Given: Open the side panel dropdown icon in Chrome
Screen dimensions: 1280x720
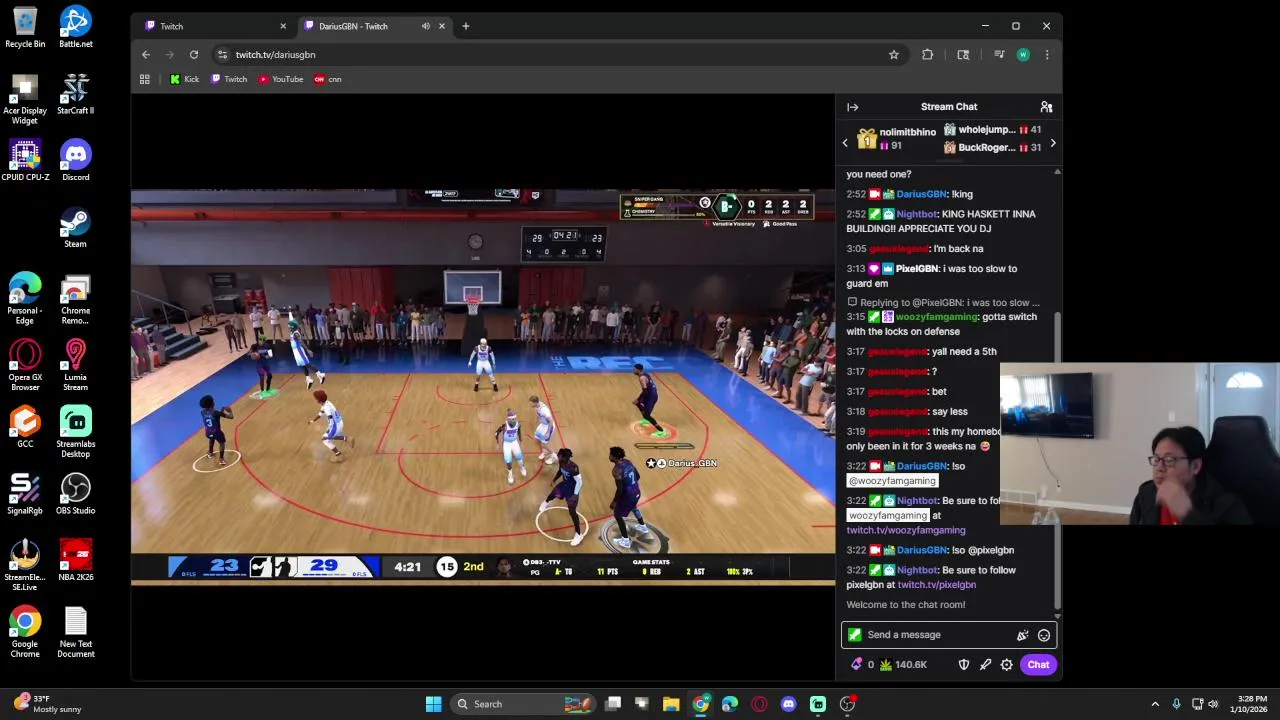Looking at the screenshot, I should [963, 55].
